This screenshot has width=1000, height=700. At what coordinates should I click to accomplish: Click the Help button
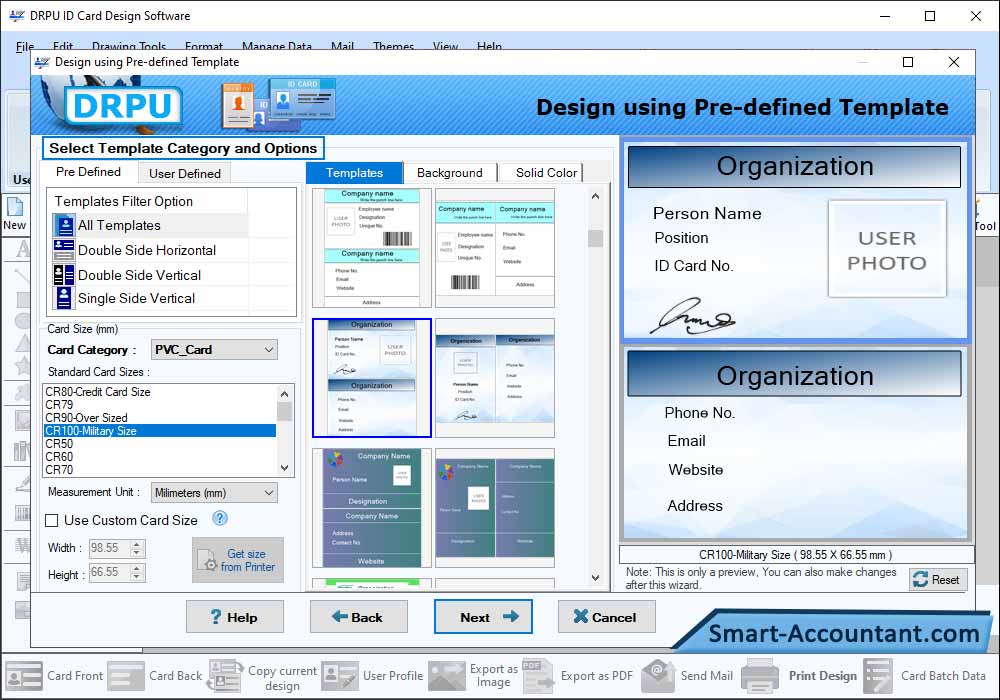pos(235,616)
